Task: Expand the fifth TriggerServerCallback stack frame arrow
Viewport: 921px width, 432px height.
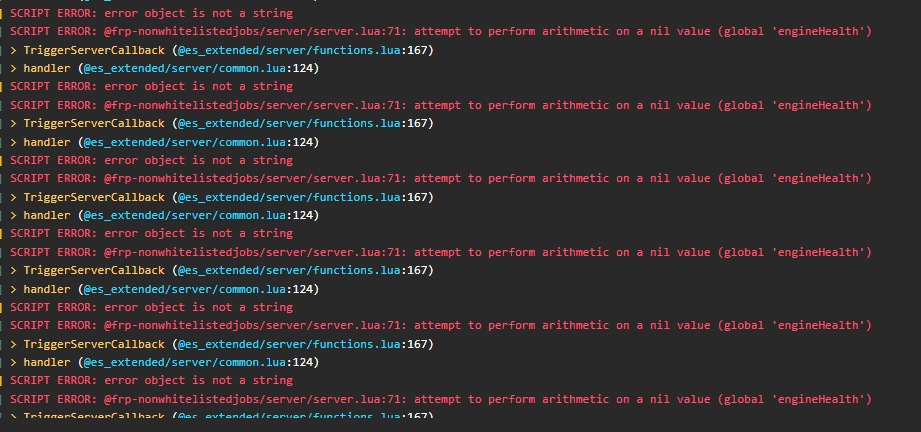Action: pos(14,344)
